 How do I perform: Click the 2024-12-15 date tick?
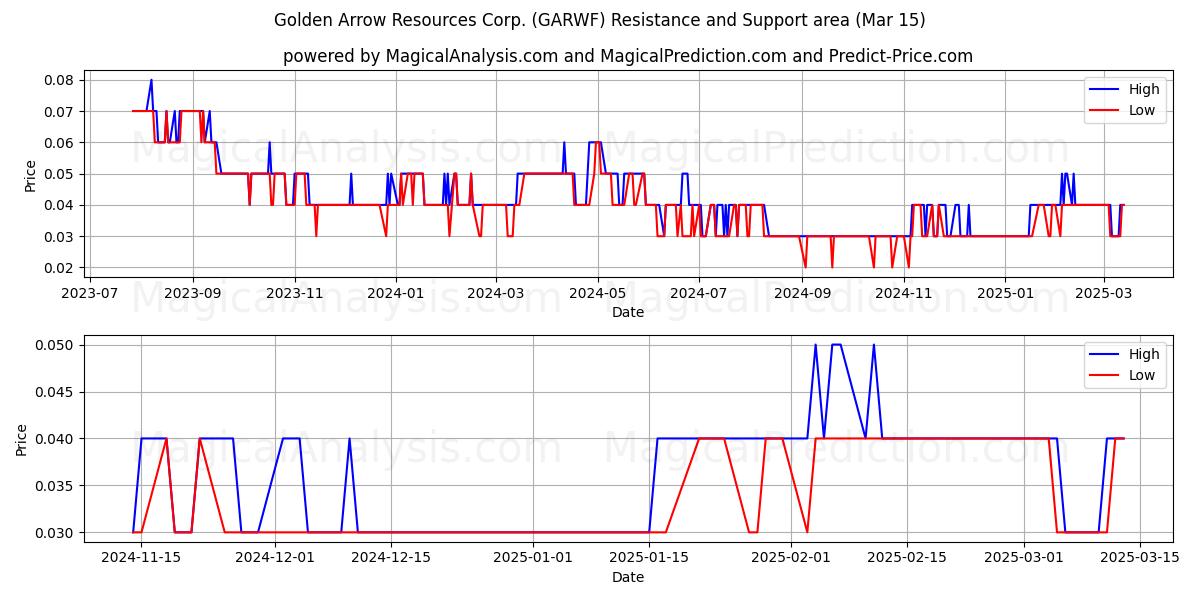[x=391, y=558]
